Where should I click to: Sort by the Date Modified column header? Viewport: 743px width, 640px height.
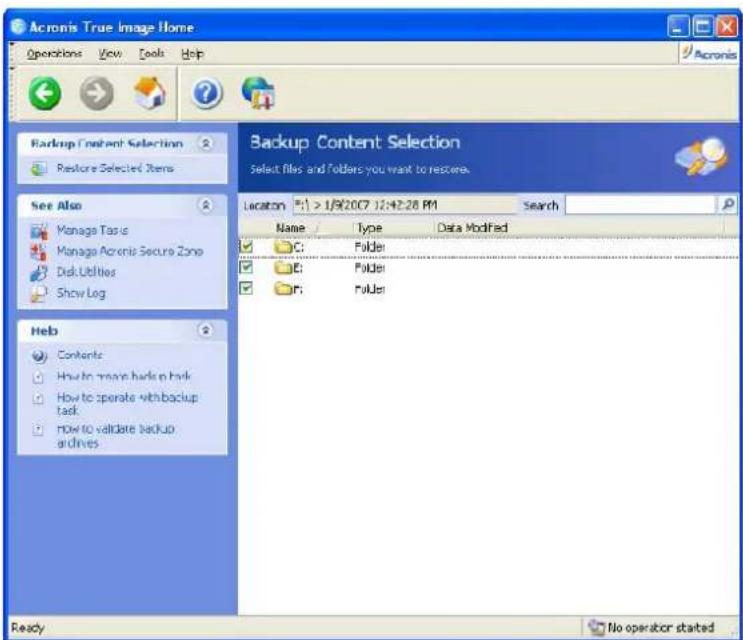(x=472, y=228)
